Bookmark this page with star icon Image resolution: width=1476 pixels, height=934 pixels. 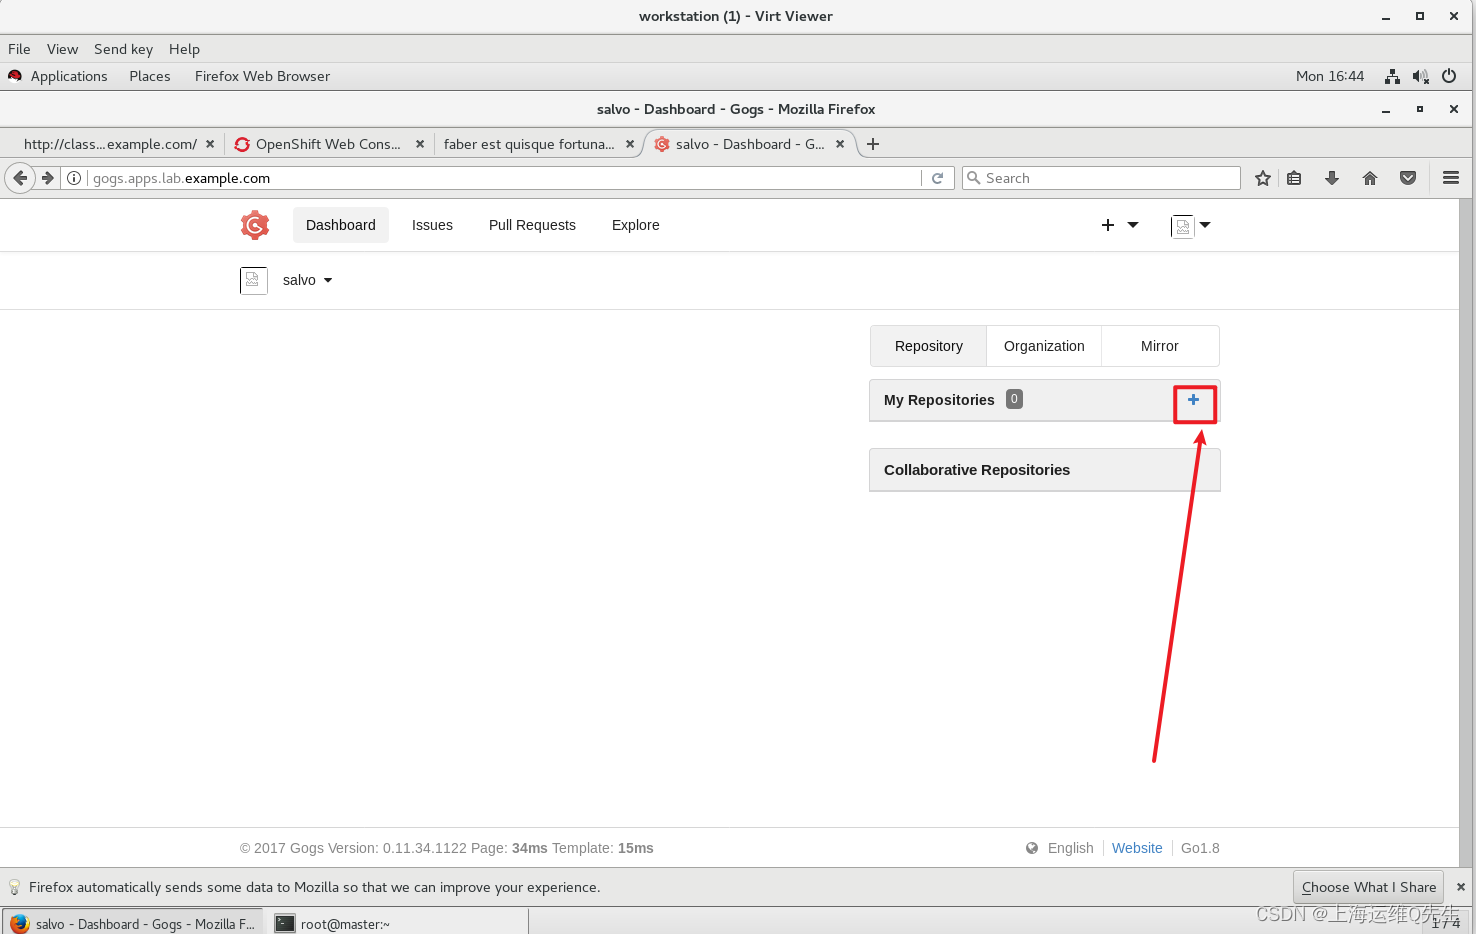coord(1263,178)
